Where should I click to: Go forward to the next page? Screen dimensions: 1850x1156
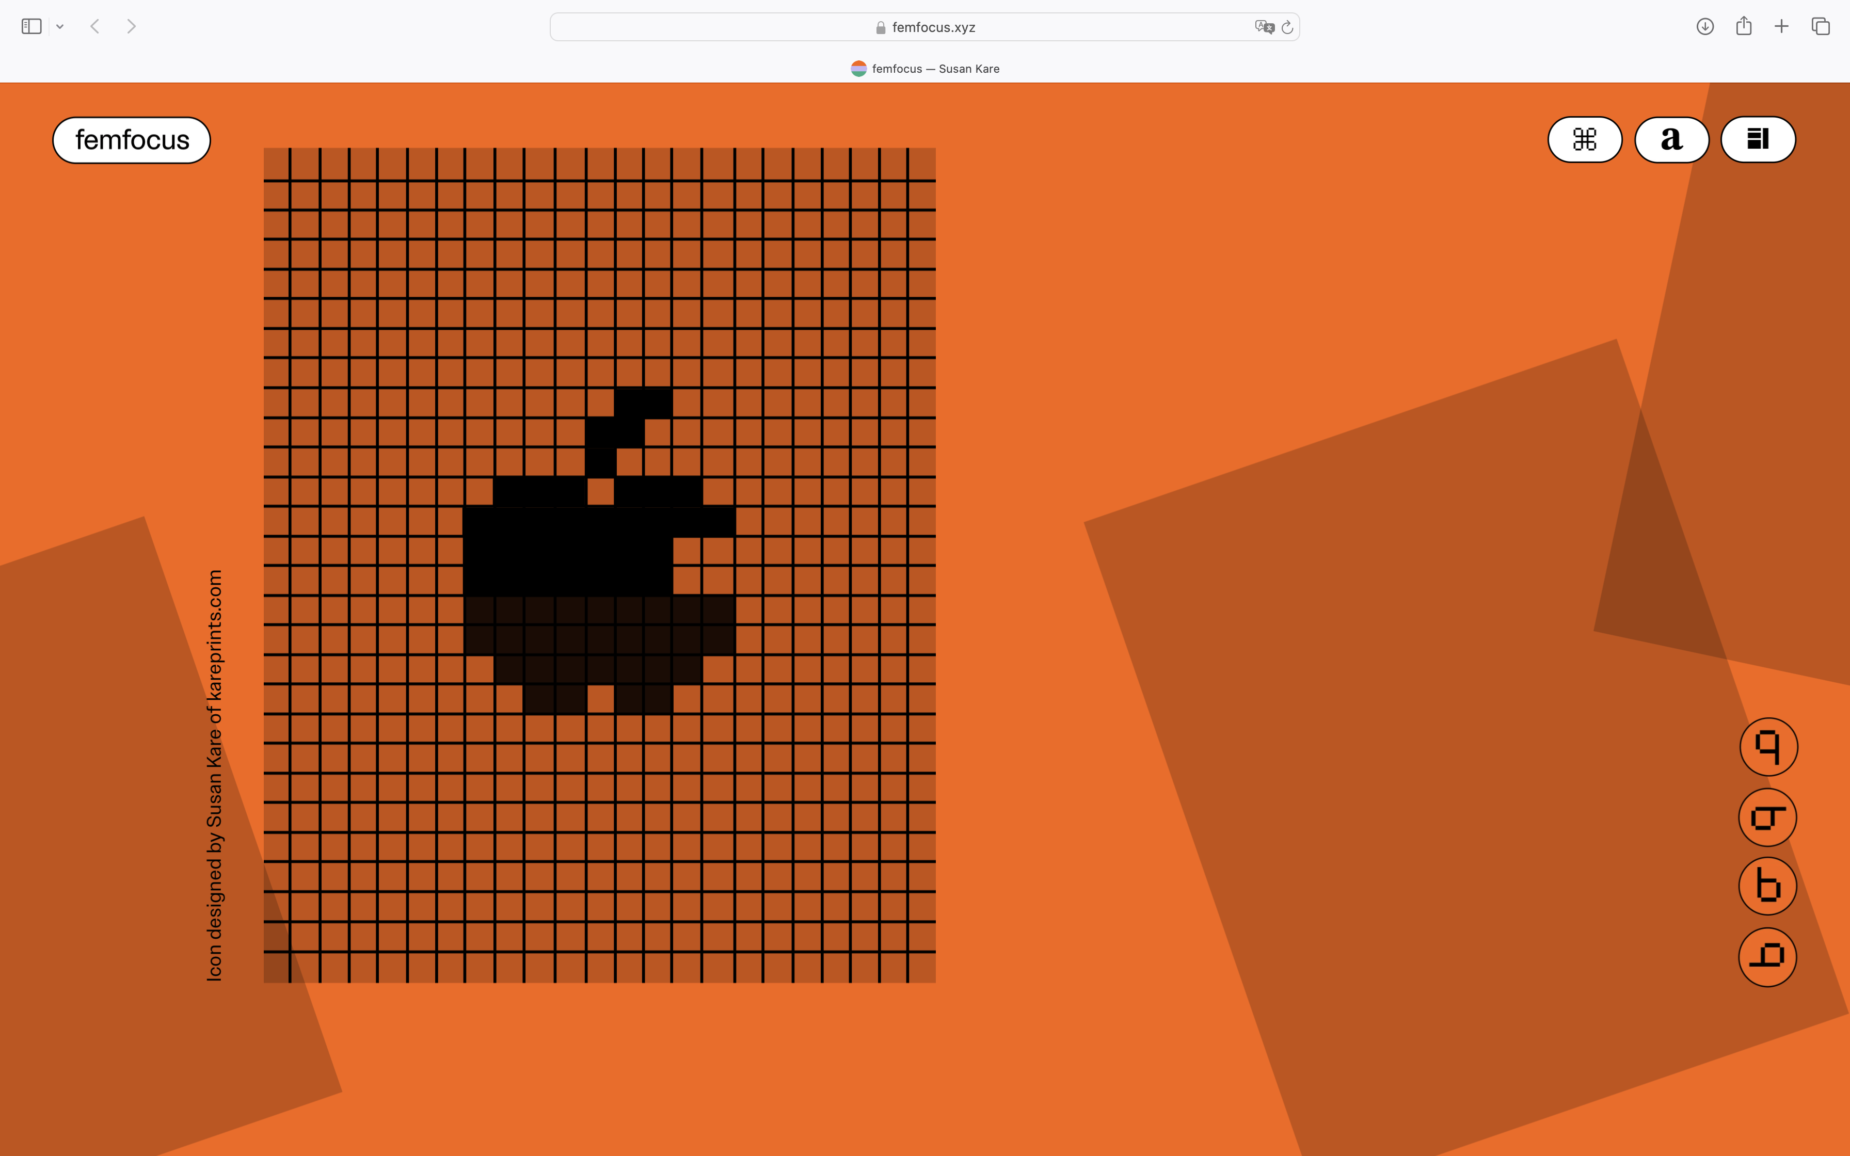(131, 27)
